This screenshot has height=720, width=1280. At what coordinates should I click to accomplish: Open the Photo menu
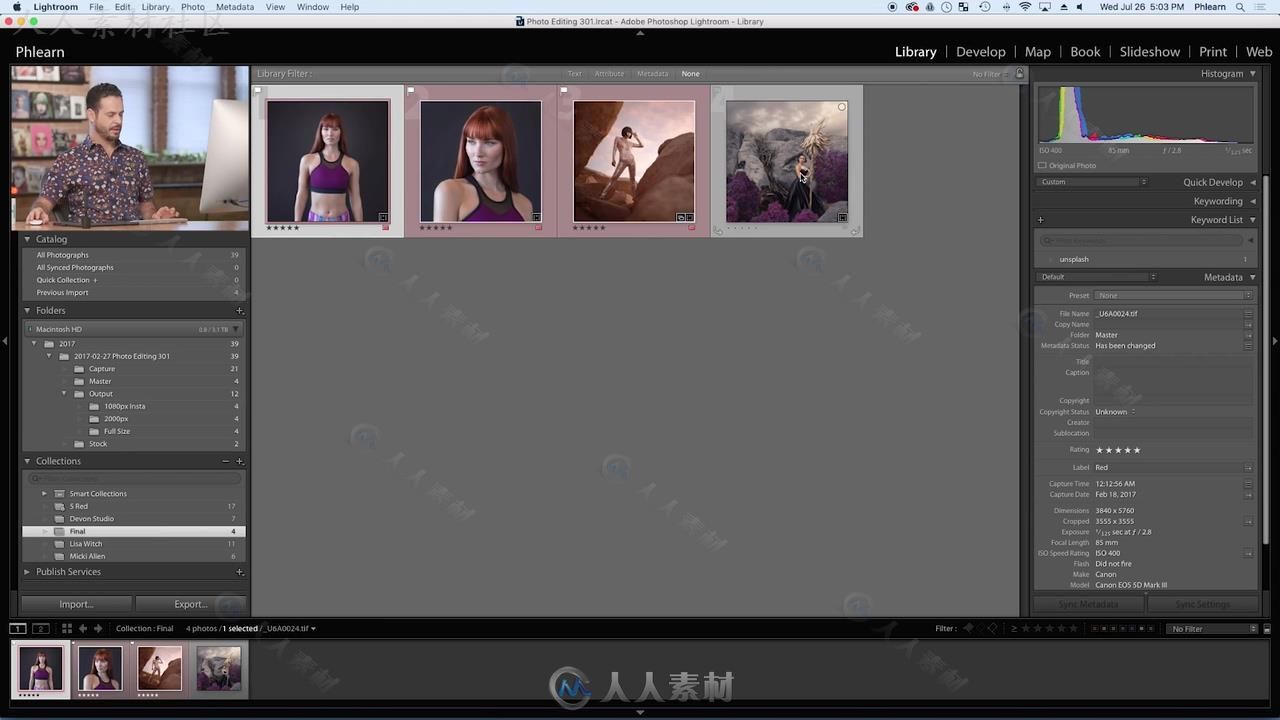[192, 7]
